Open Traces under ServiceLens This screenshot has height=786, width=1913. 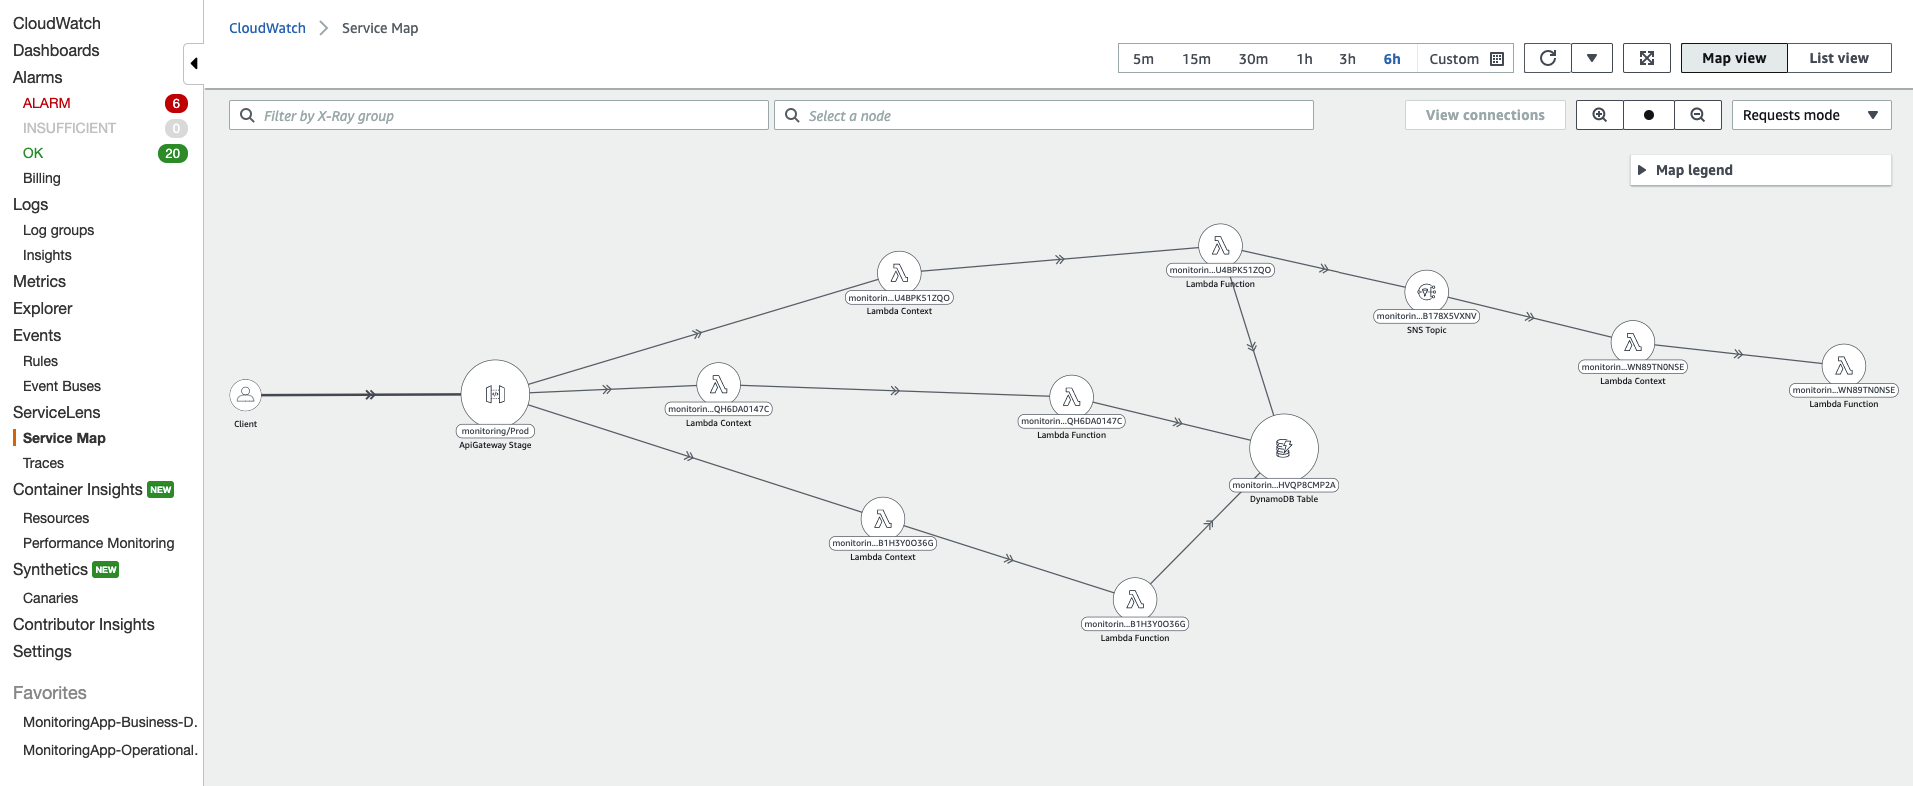pyautogui.click(x=43, y=463)
